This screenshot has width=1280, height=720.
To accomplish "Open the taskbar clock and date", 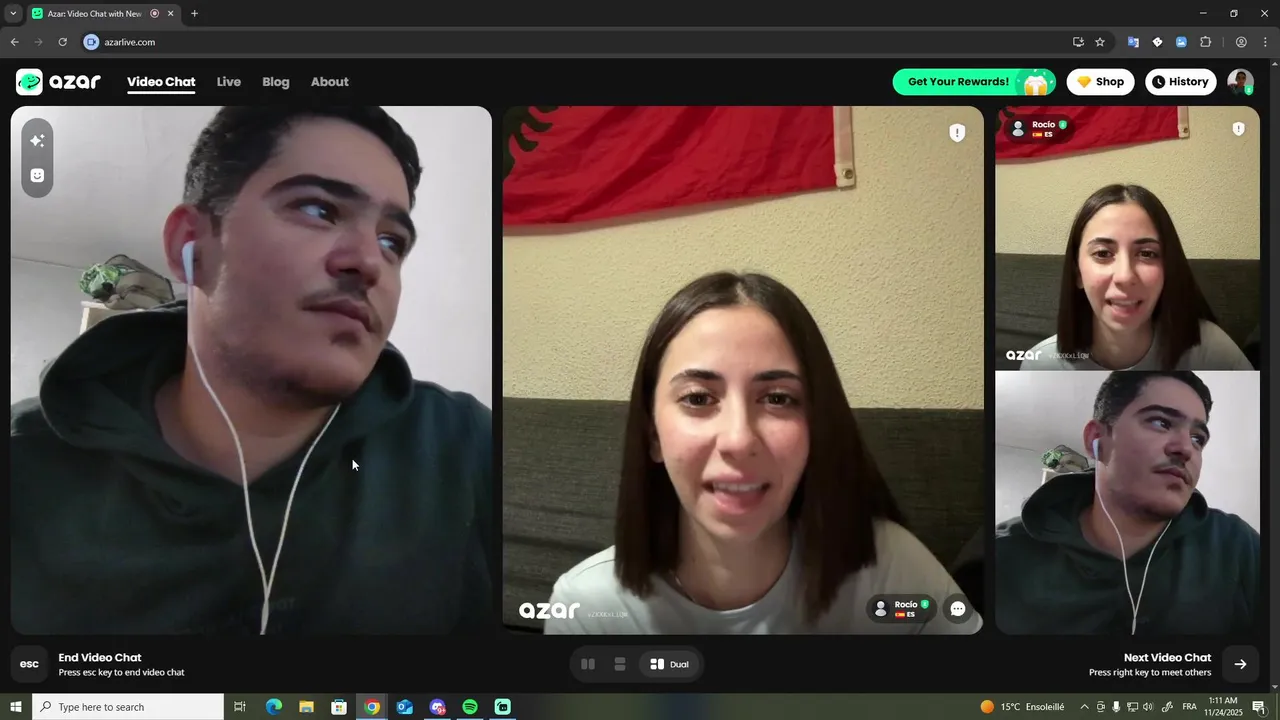I will click(1223, 707).
